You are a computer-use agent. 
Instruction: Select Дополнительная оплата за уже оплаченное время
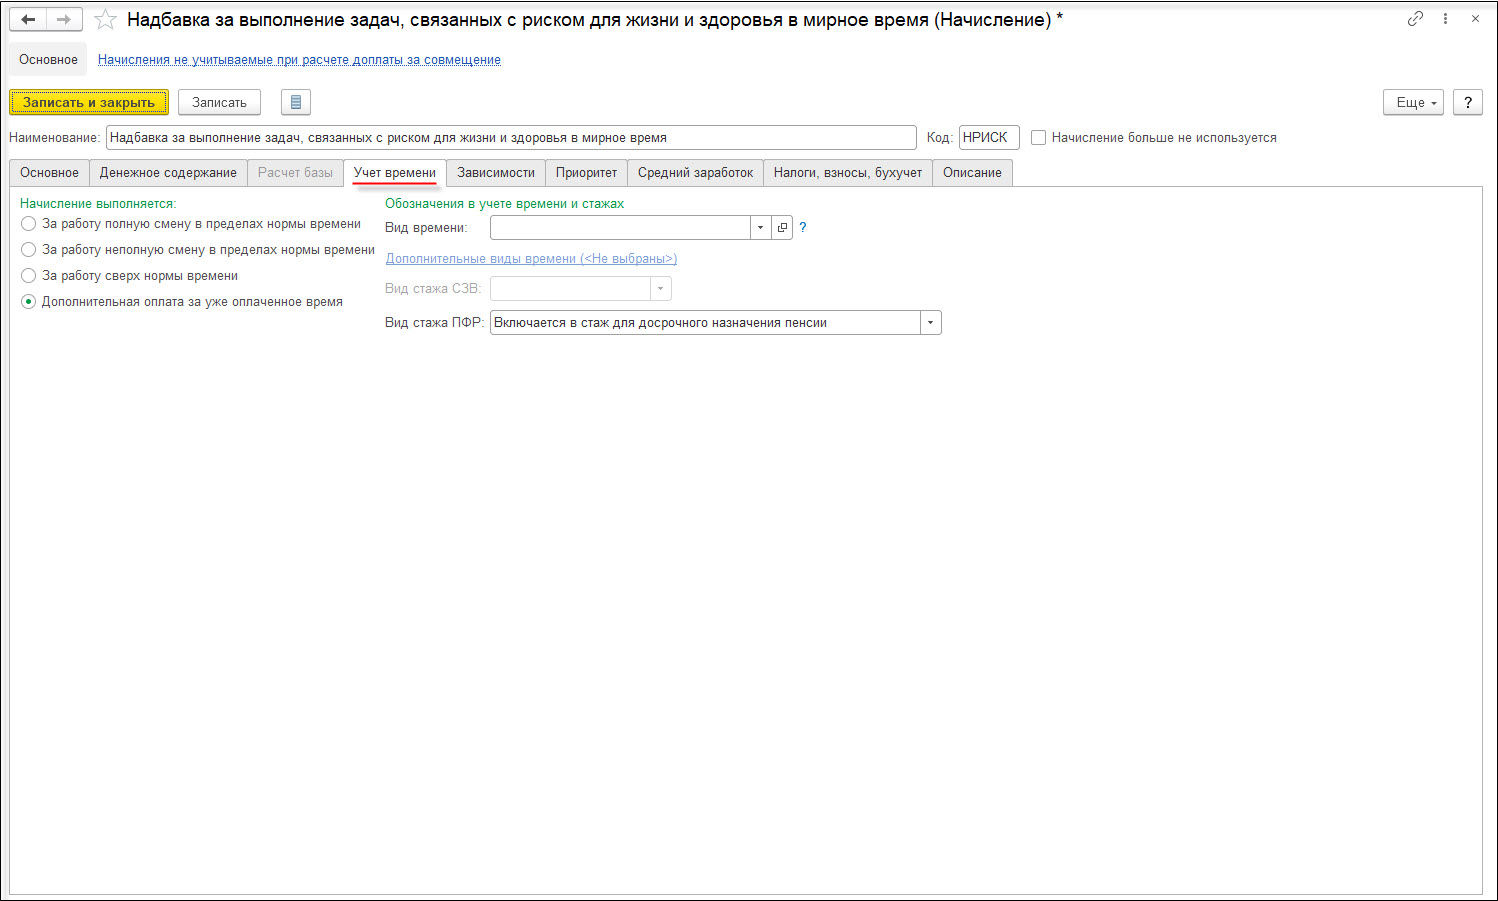click(29, 302)
